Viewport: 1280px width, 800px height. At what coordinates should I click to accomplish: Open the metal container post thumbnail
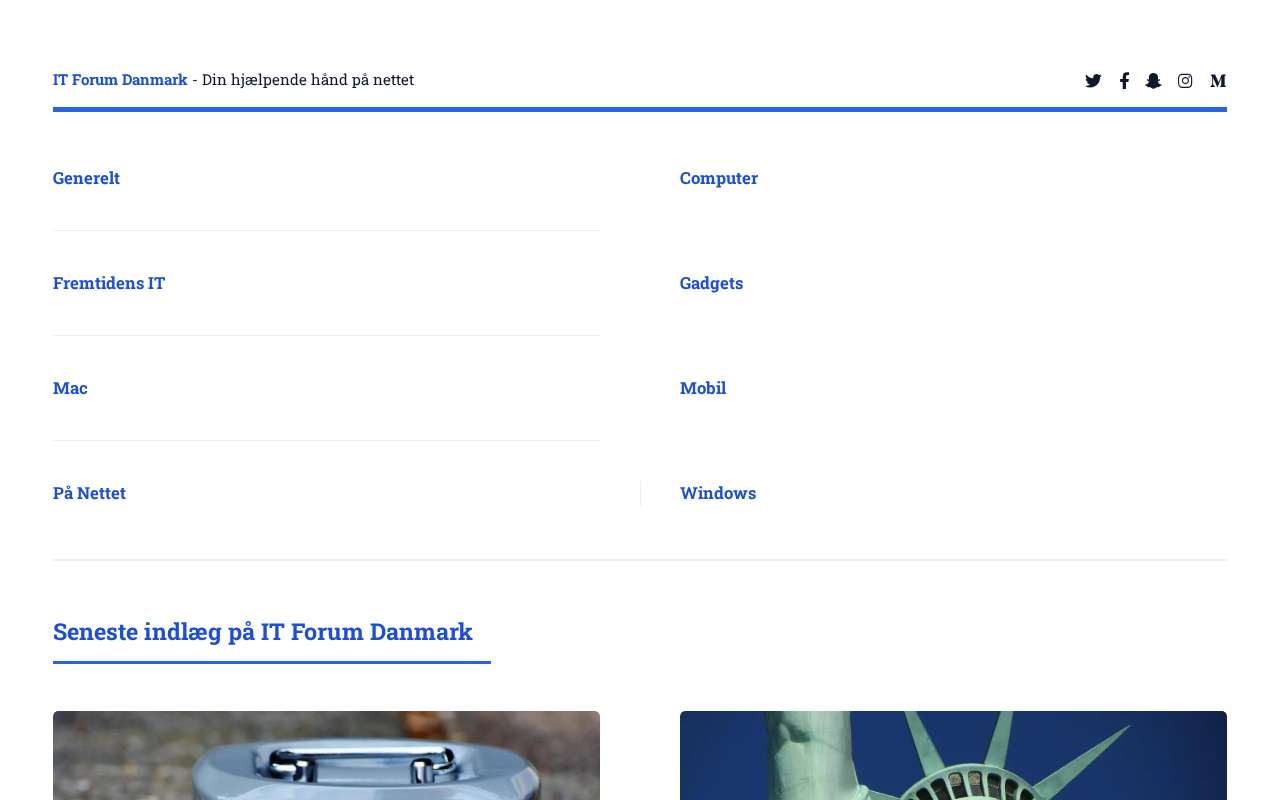click(326, 755)
